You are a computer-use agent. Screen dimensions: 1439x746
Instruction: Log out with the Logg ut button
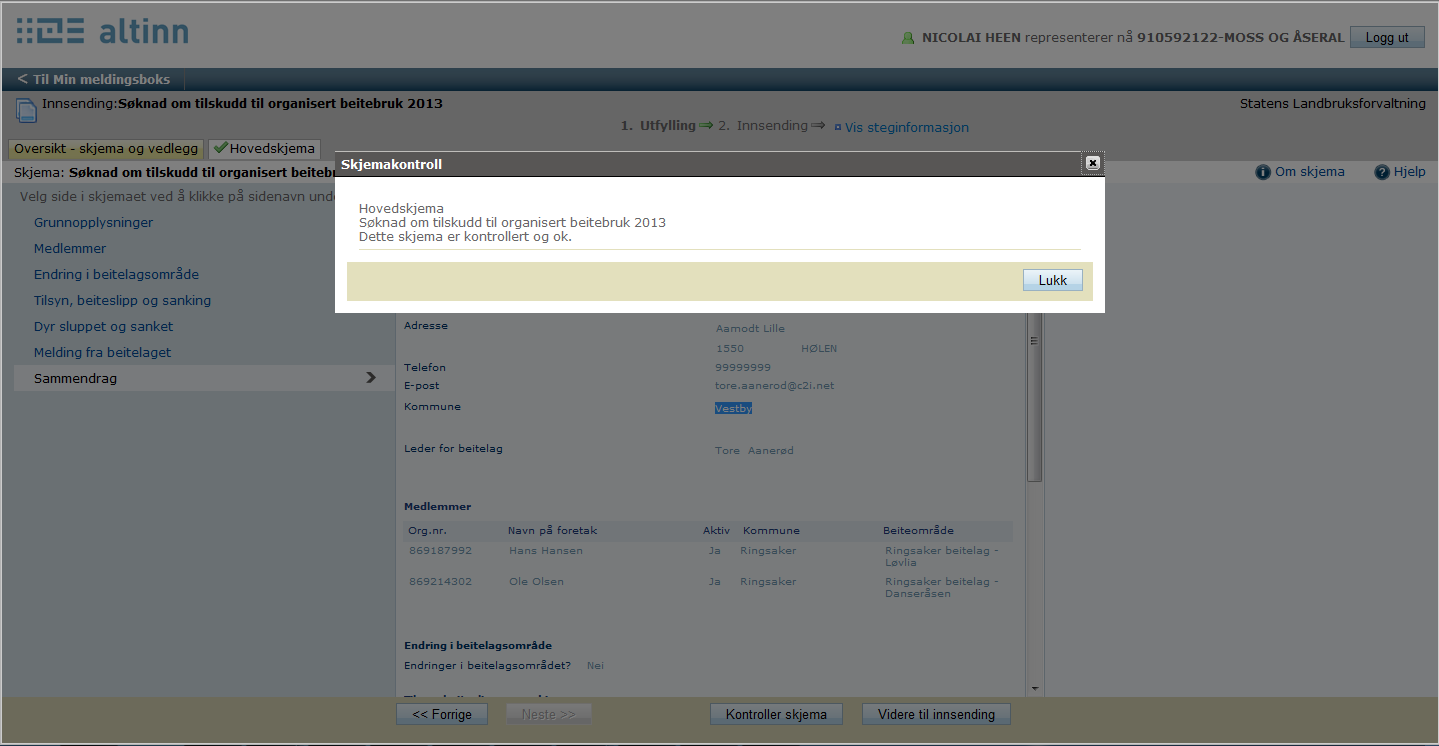tap(1387, 37)
